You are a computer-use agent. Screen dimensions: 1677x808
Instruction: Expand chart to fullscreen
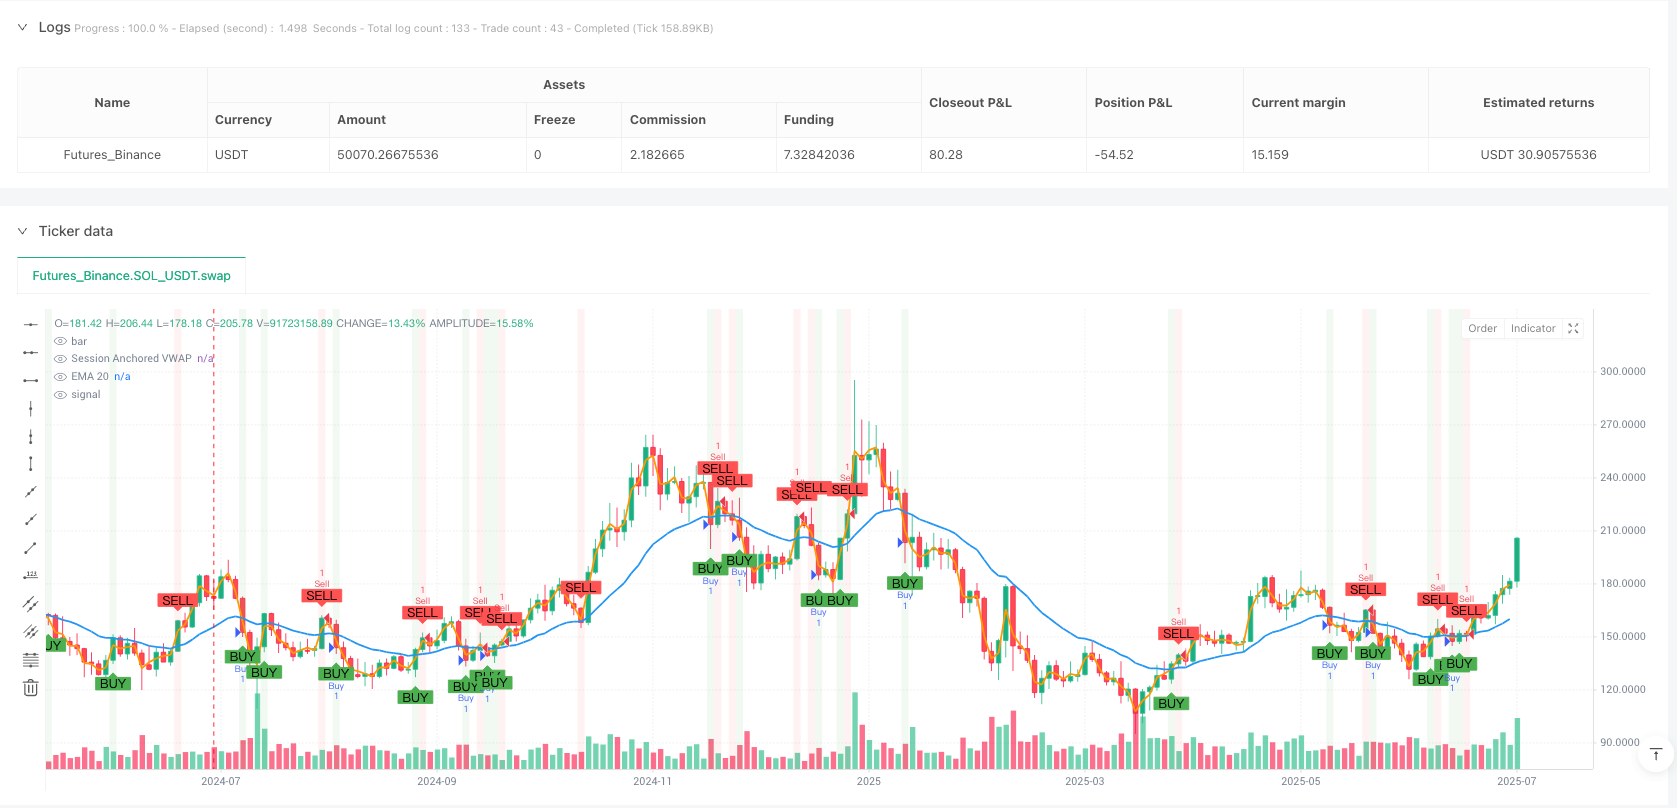(1573, 328)
